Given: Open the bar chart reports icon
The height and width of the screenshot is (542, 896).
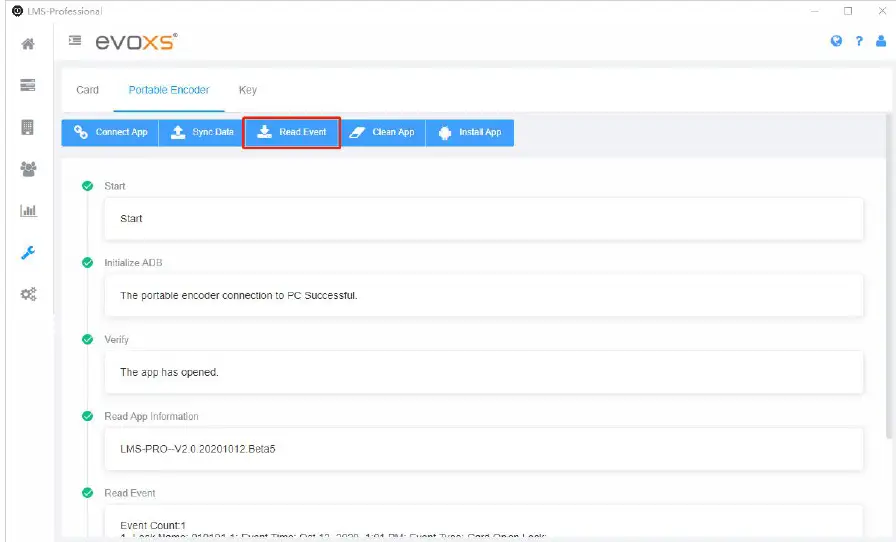Looking at the screenshot, I should pos(28,210).
